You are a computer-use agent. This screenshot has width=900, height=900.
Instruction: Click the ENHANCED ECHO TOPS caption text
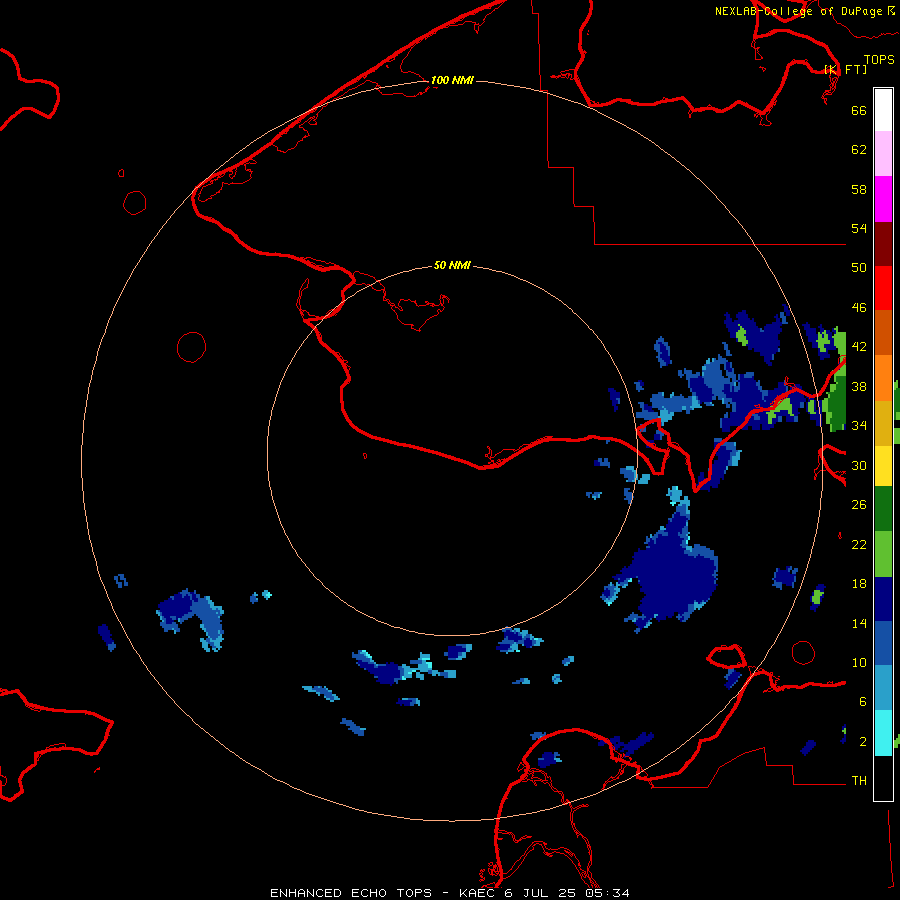[x=351, y=893]
